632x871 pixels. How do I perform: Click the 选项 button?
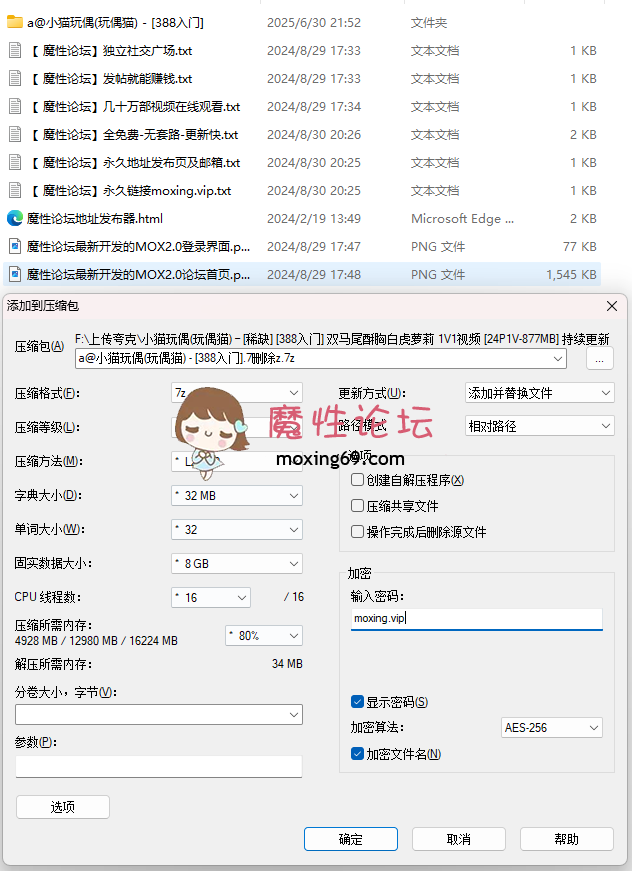click(x=63, y=807)
